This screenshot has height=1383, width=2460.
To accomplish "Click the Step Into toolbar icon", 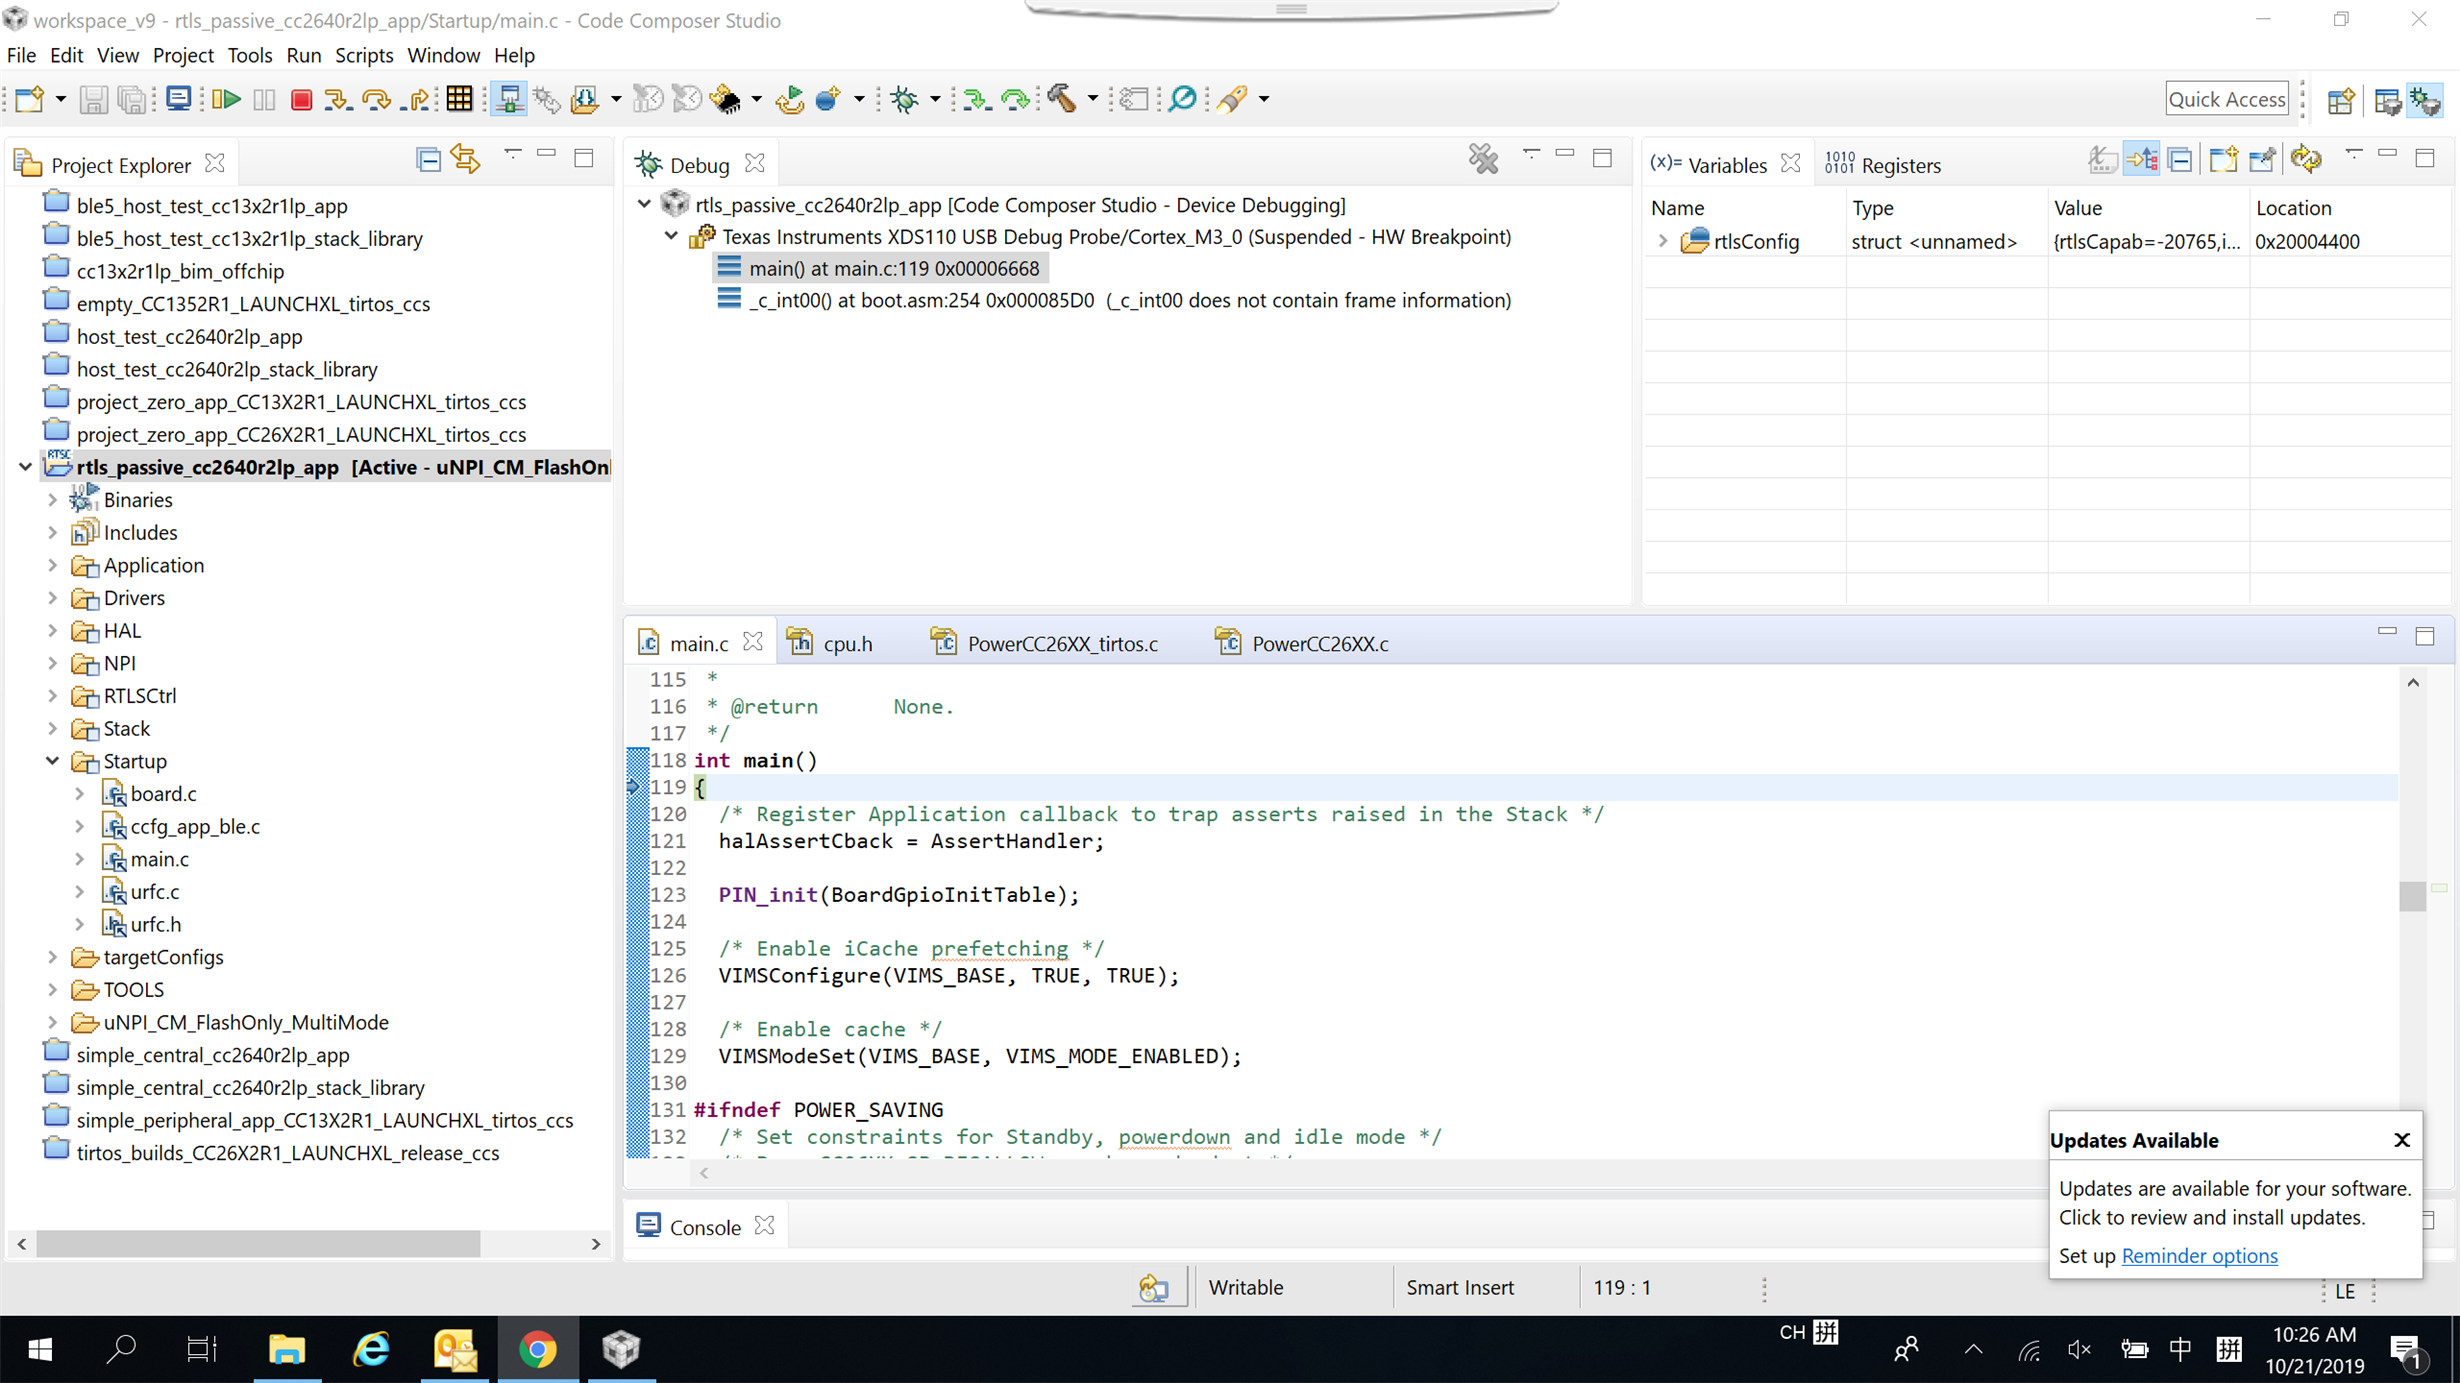I will coord(337,99).
